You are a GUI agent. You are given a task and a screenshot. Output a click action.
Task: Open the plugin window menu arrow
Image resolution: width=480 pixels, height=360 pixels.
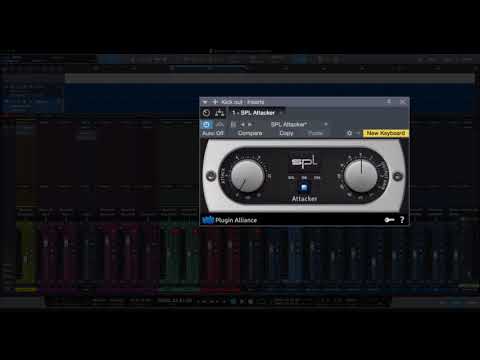pos(205,102)
